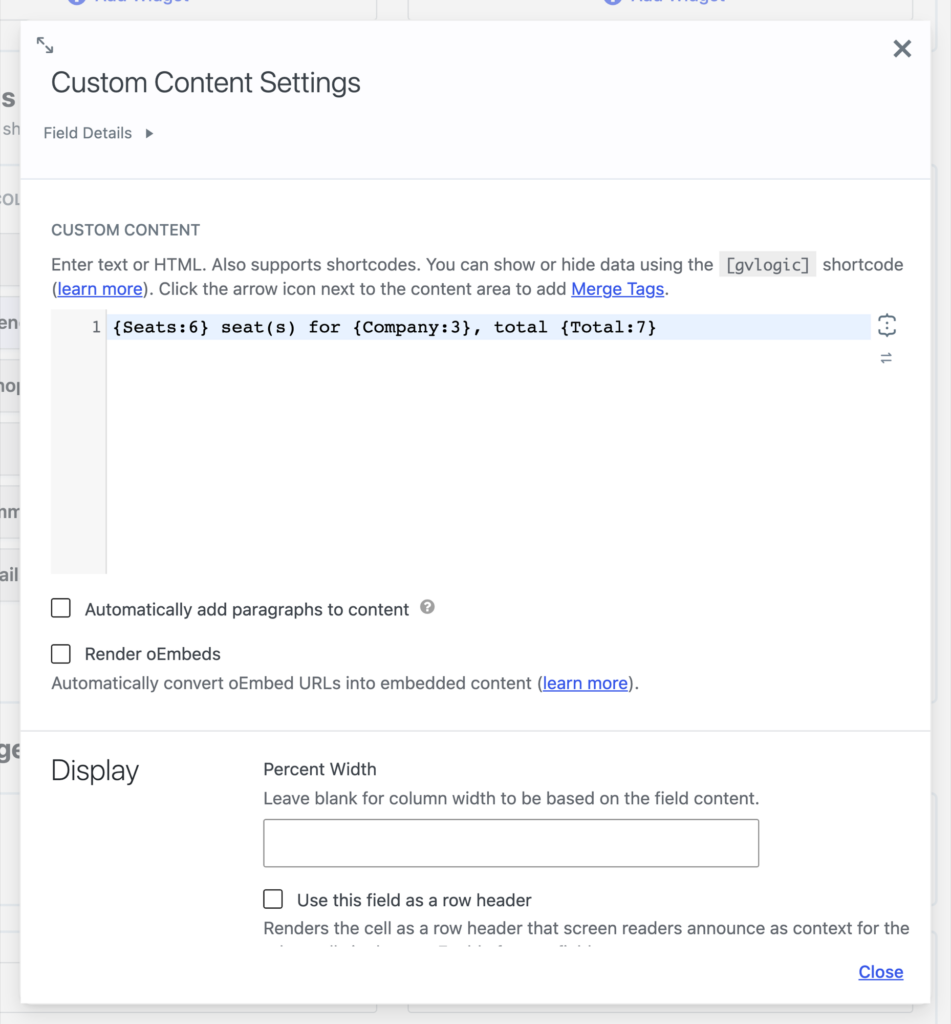Open the Merge Tags link
This screenshot has height=1024, width=951.
click(x=617, y=289)
